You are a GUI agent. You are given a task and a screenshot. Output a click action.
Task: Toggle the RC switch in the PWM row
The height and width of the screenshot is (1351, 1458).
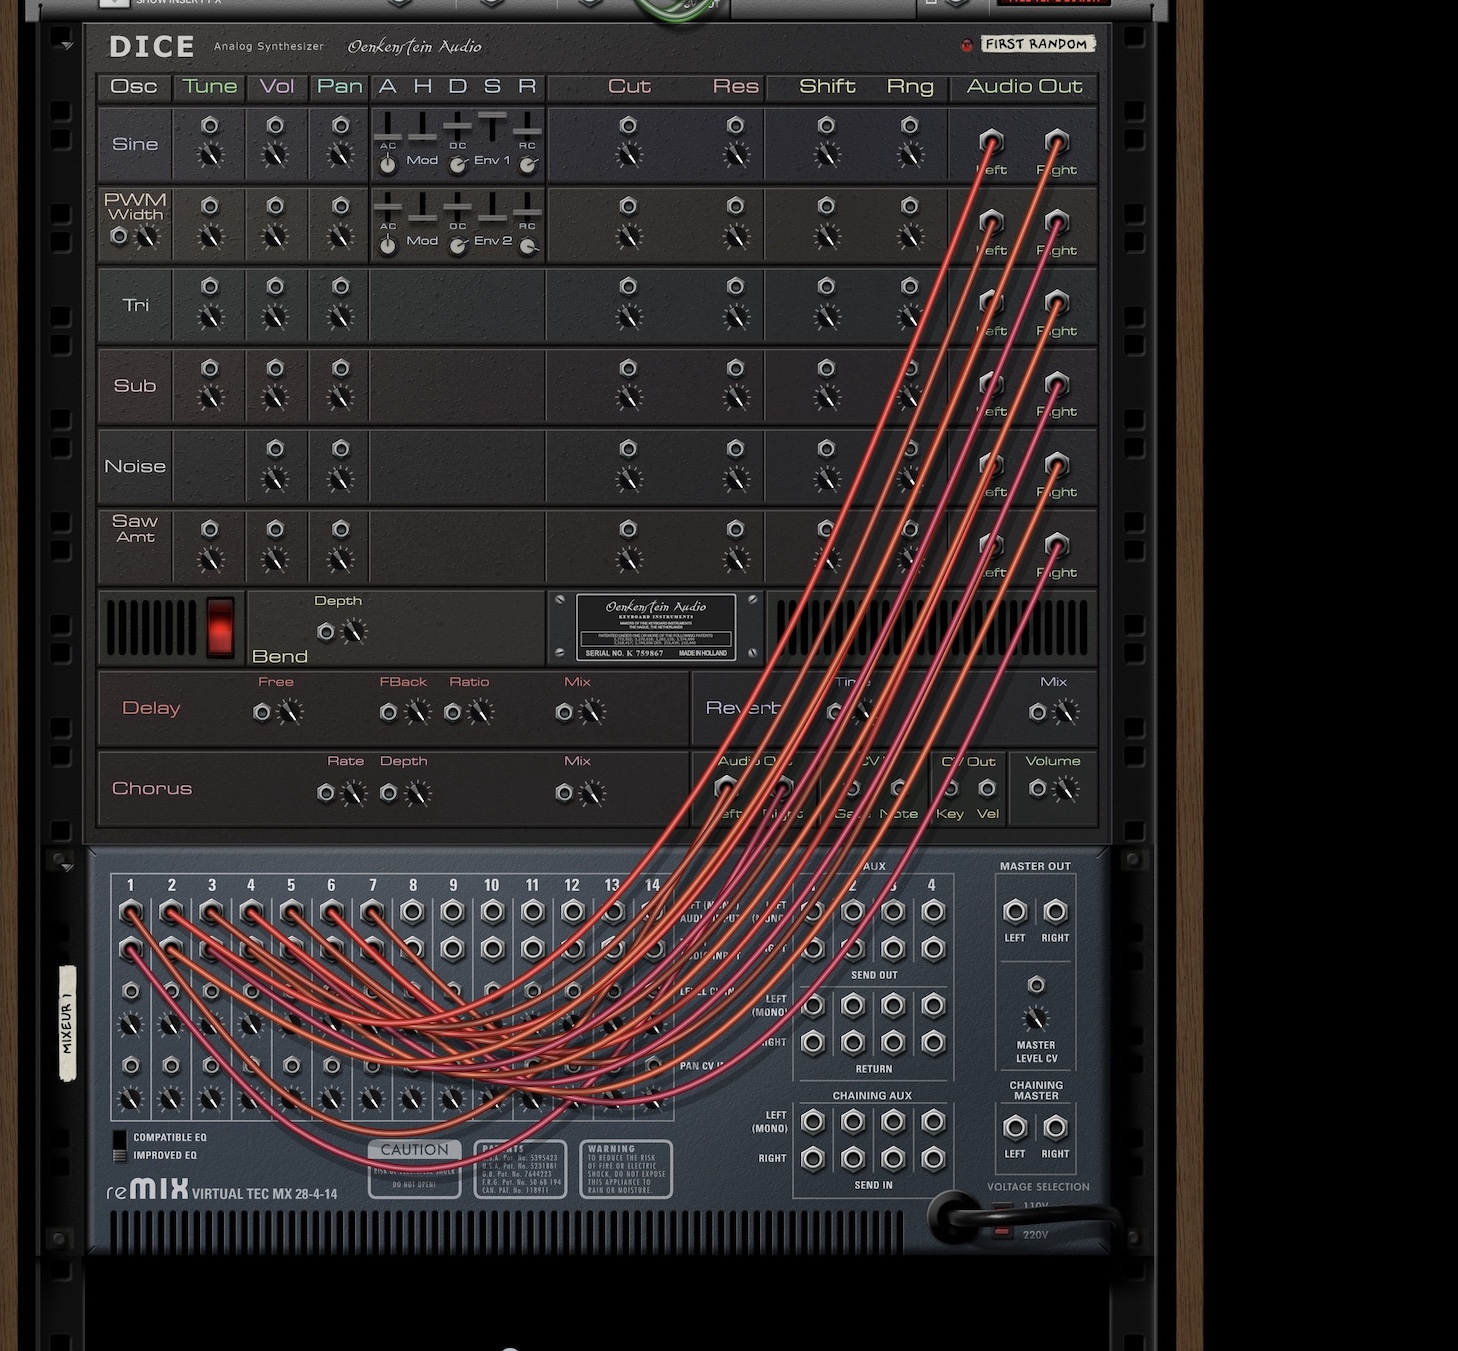tap(528, 246)
